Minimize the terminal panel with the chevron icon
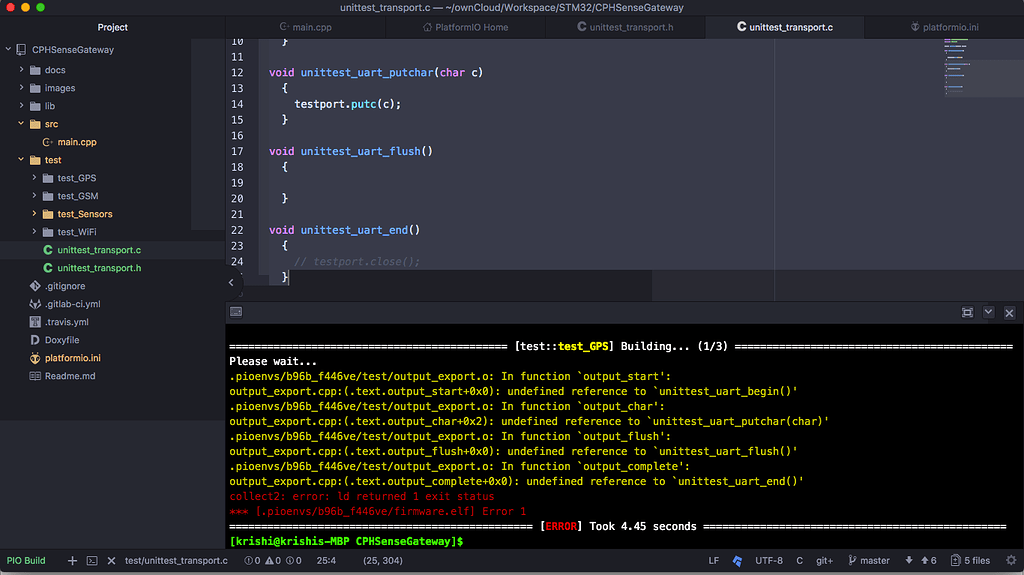The height and width of the screenshot is (575, 1024). [988, 312]
